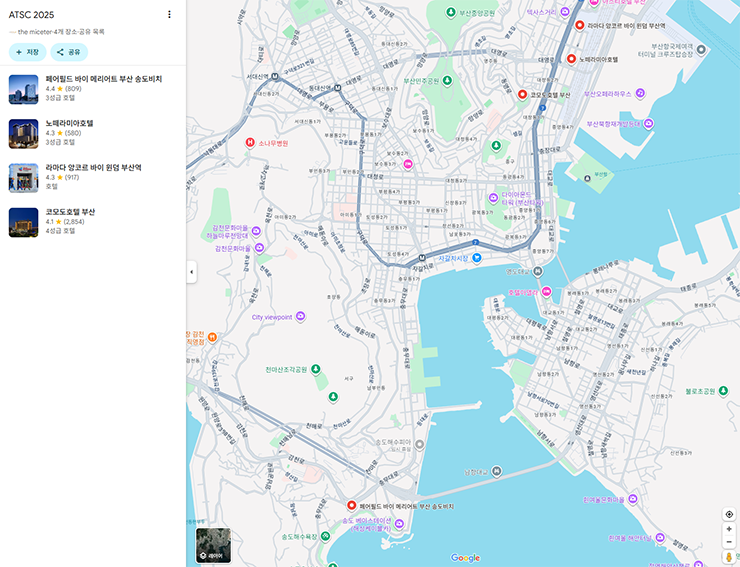This screenshot has width=740, height=567.
Task: Click the Street View pegman icon
Action: point(729,557)
